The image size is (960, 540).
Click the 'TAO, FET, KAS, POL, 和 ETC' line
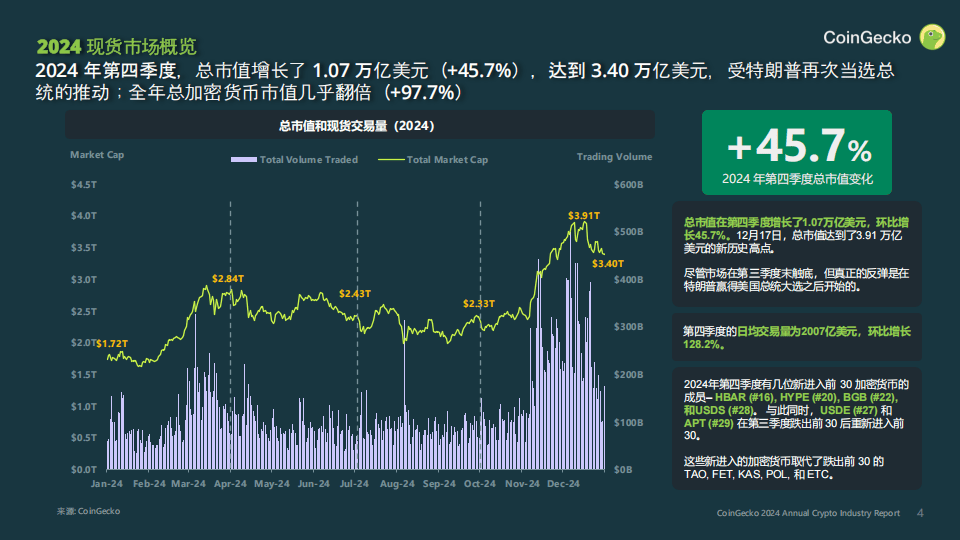pyautogui.click(x=759, y=474)
